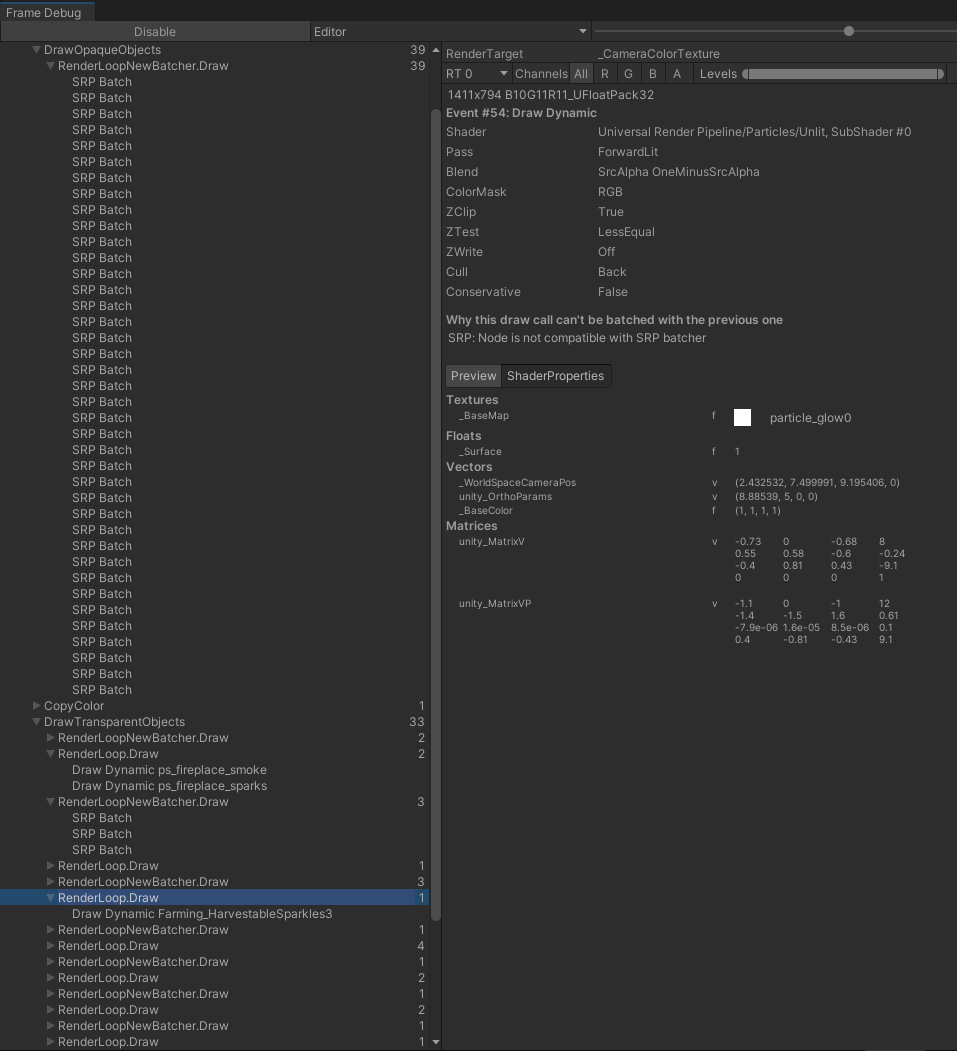Click the Frame Debug window tab
The height and width of the screenshot is (1051, 957).
click(47, 9)
